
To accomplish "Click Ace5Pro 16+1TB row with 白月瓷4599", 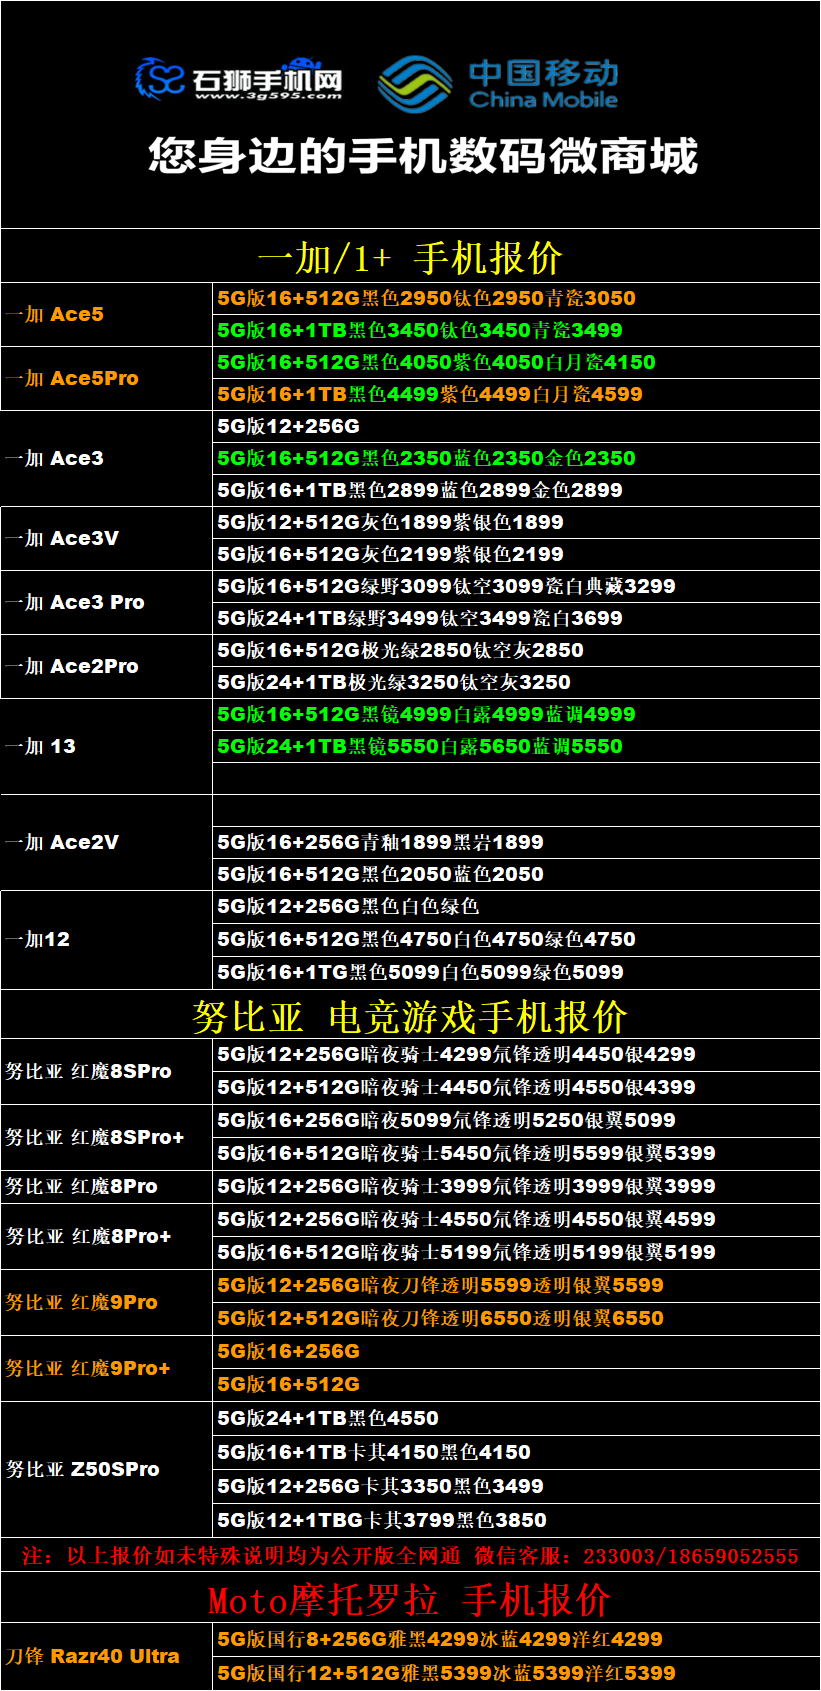I will (516, 394).
